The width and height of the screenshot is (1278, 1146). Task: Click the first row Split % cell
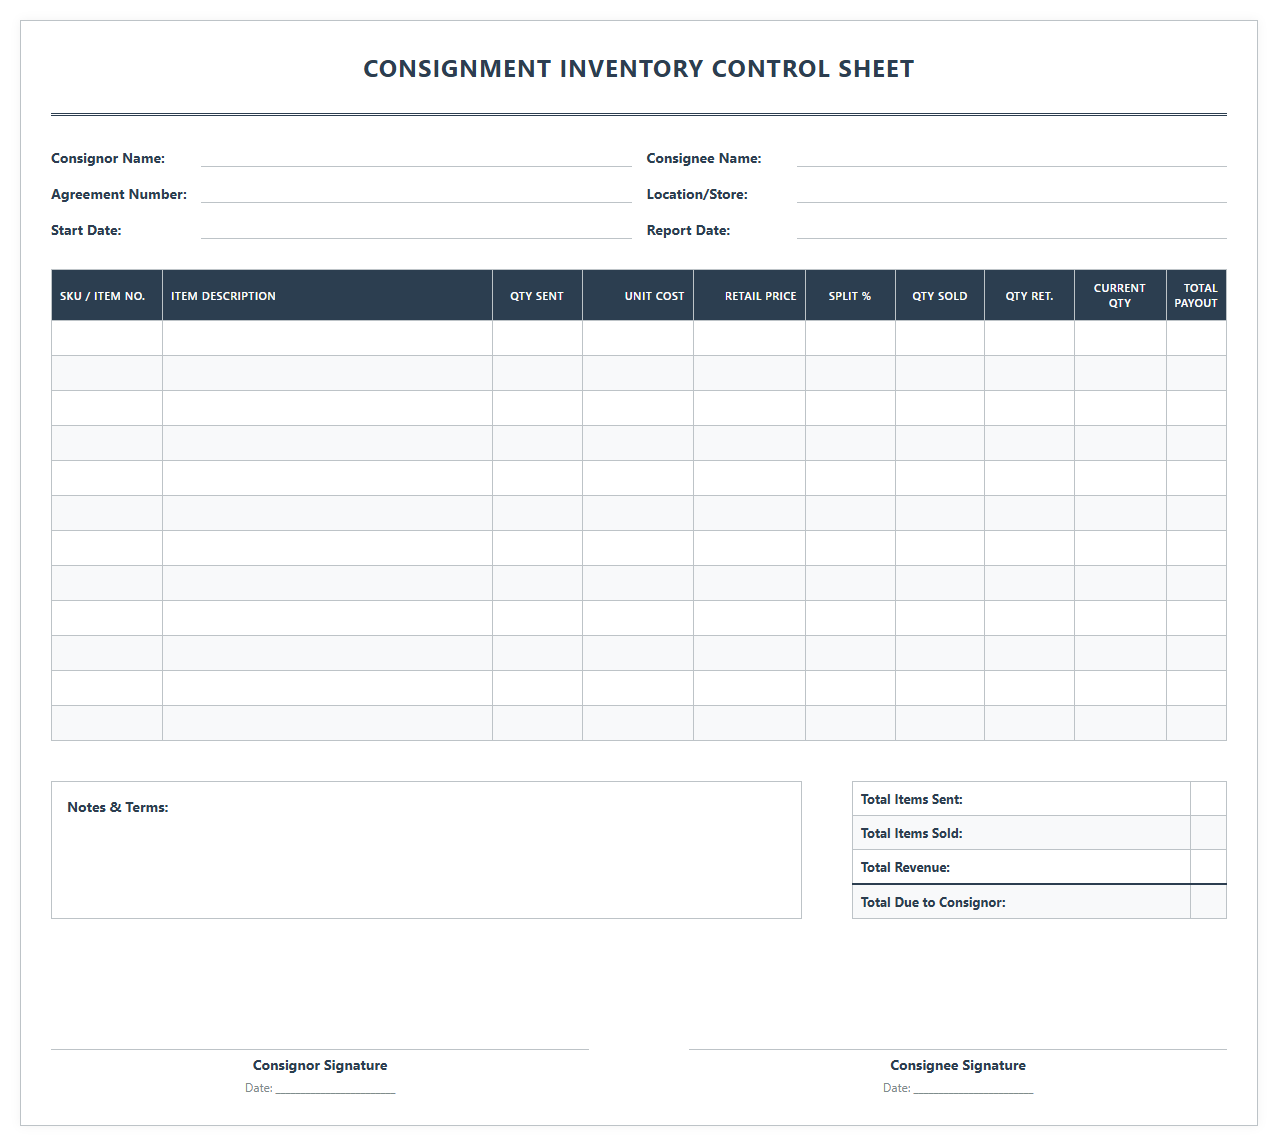pyautogui.click(x=850, y=338)
